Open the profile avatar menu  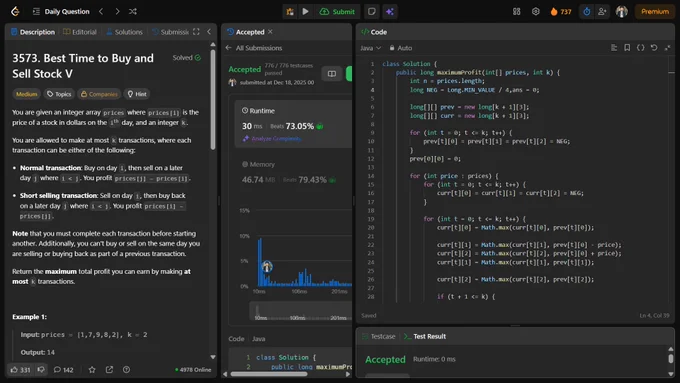tap(621, 12)
